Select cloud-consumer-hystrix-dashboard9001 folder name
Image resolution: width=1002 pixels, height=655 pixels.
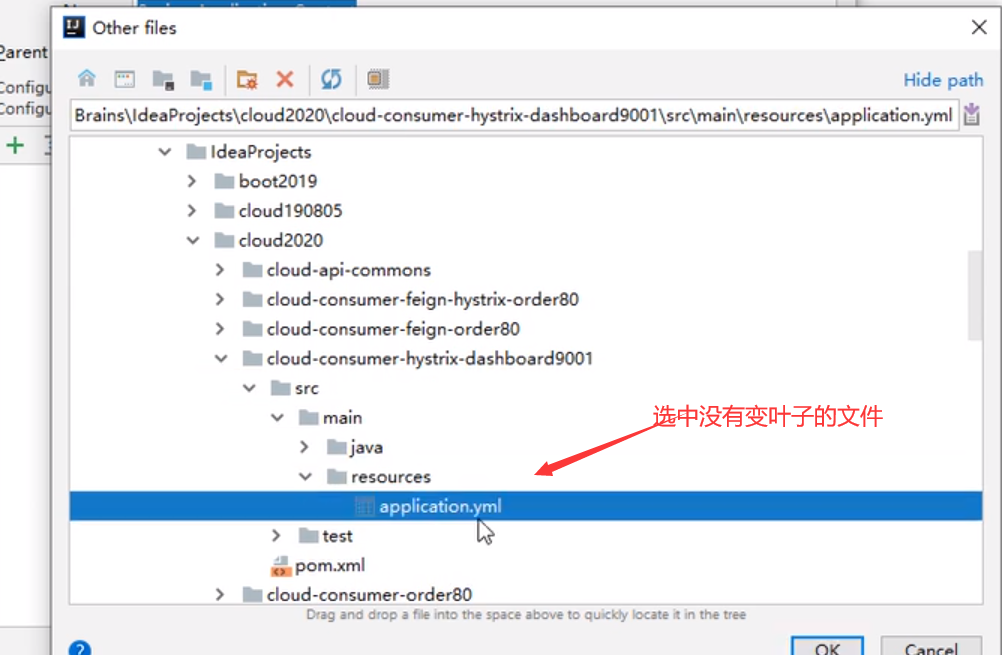pos(429,359)
